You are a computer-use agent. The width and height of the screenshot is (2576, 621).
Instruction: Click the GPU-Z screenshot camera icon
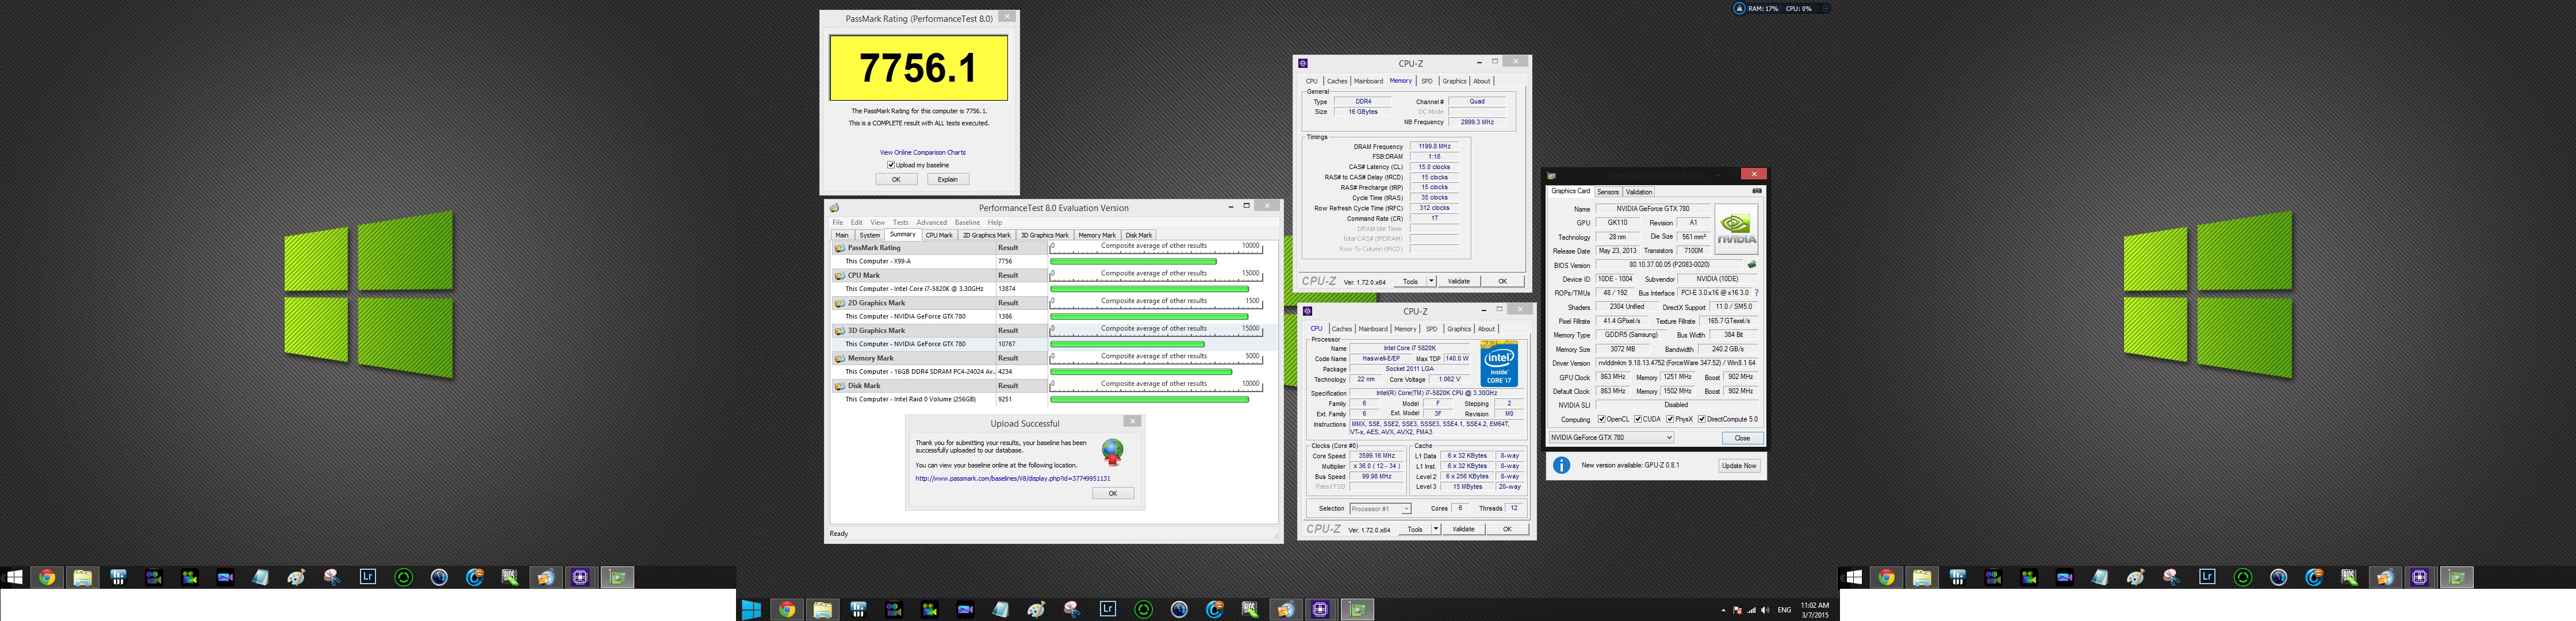pos(1756,191)
